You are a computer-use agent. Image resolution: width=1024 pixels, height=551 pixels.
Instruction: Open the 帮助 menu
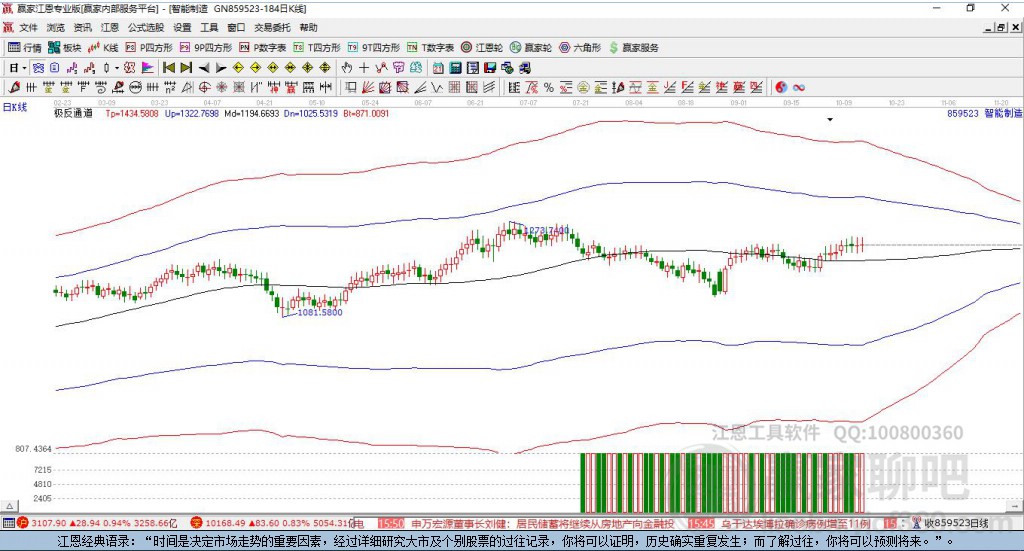click(x=308, y=27)
